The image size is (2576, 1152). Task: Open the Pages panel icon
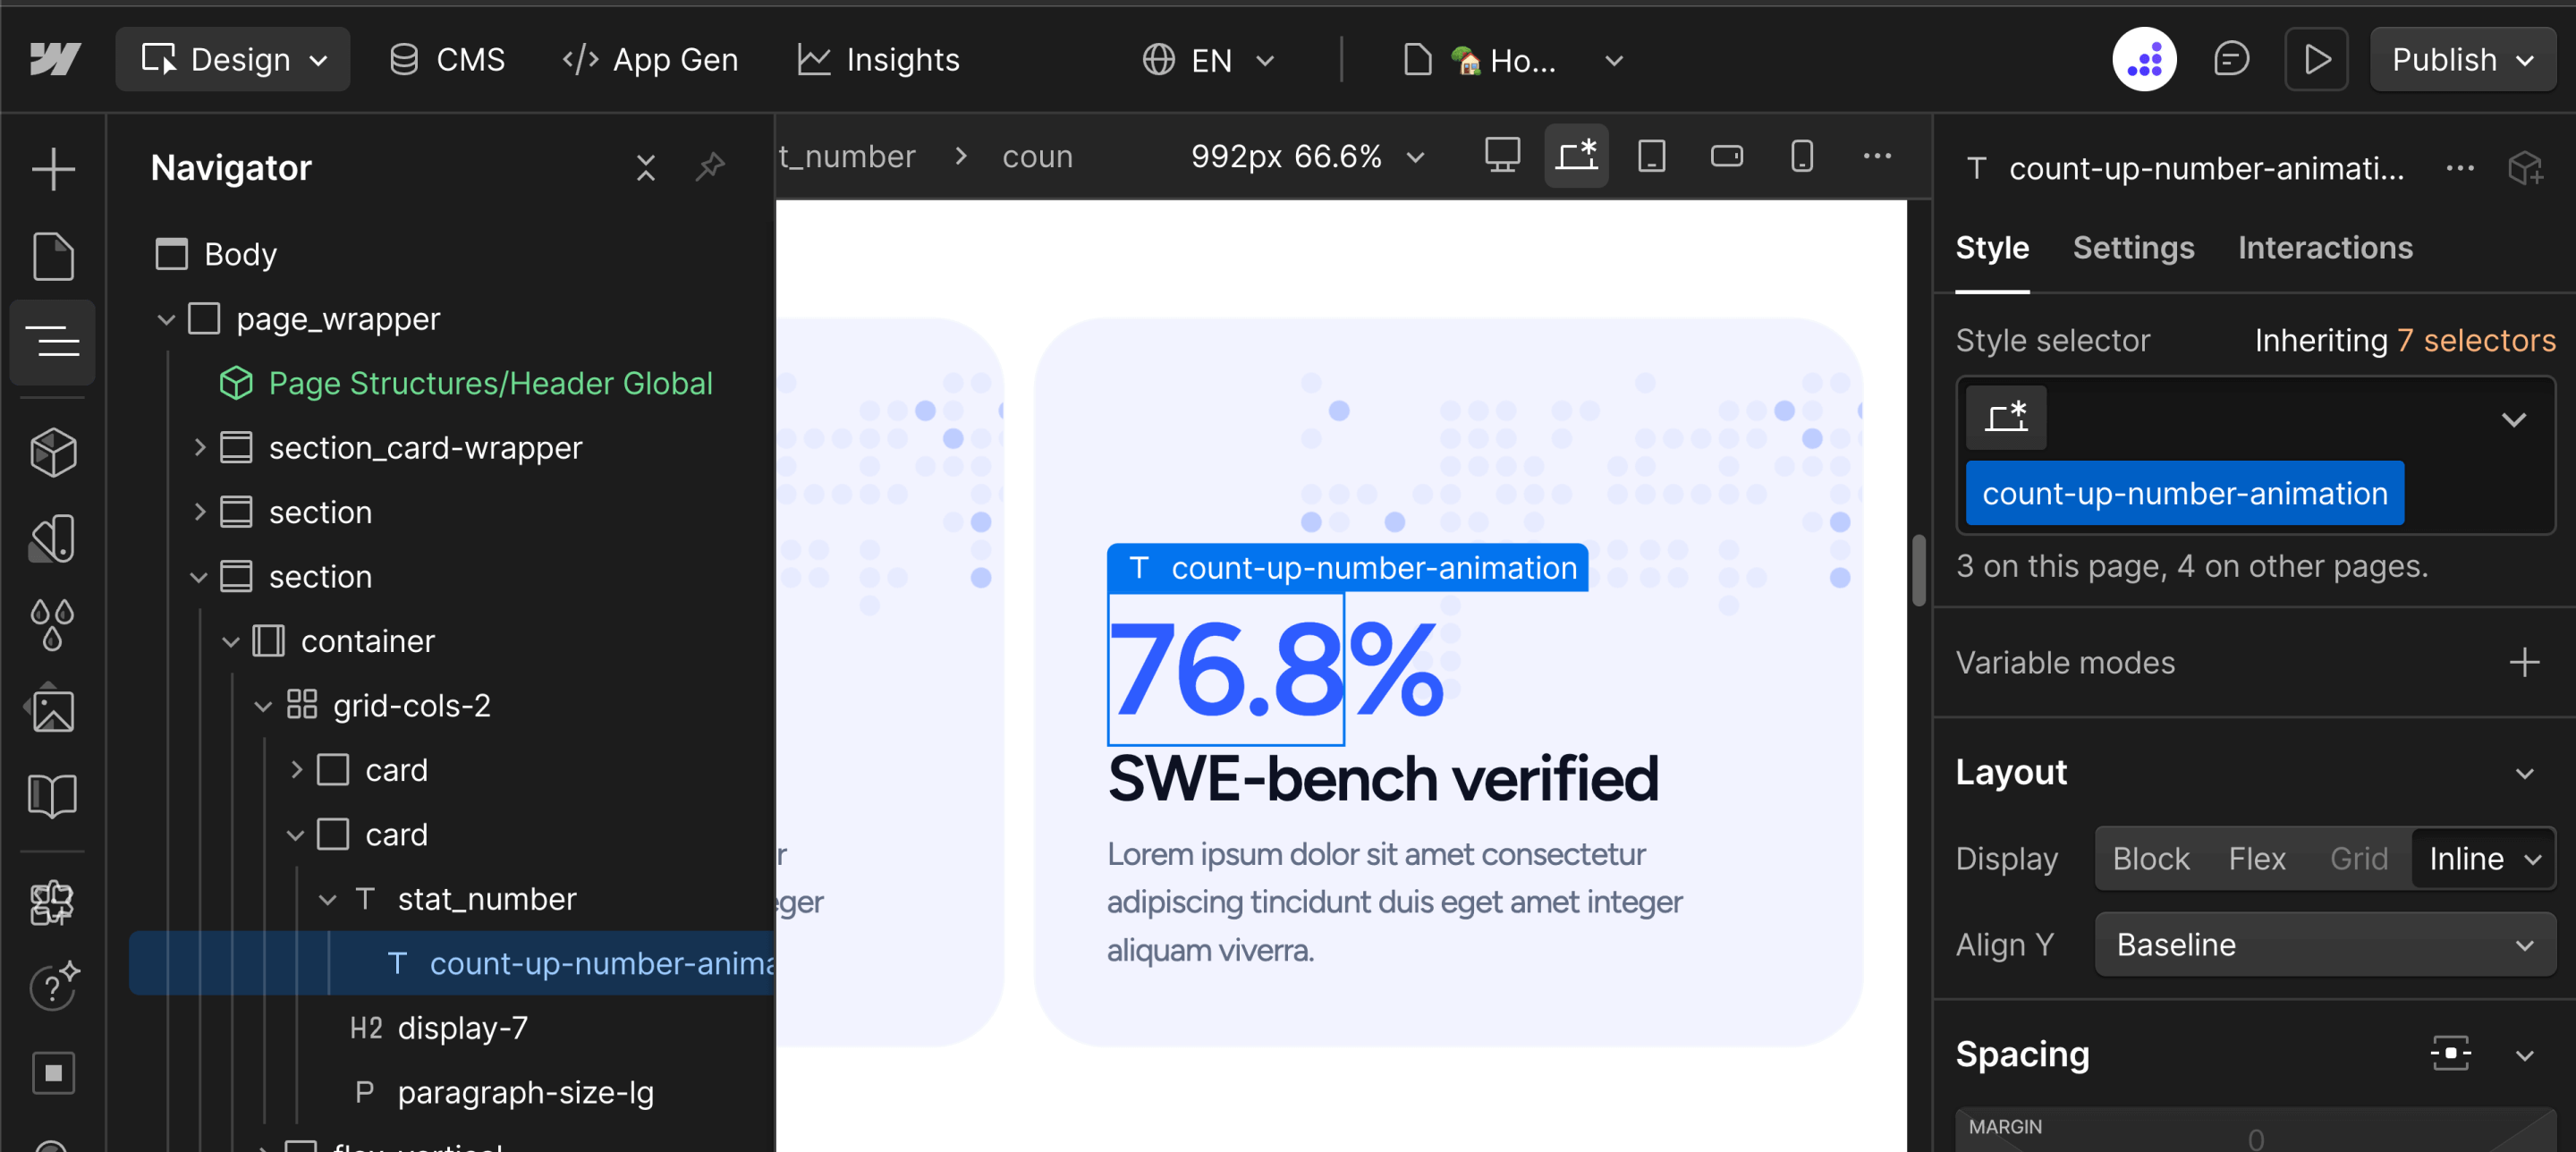coord(53,256)
